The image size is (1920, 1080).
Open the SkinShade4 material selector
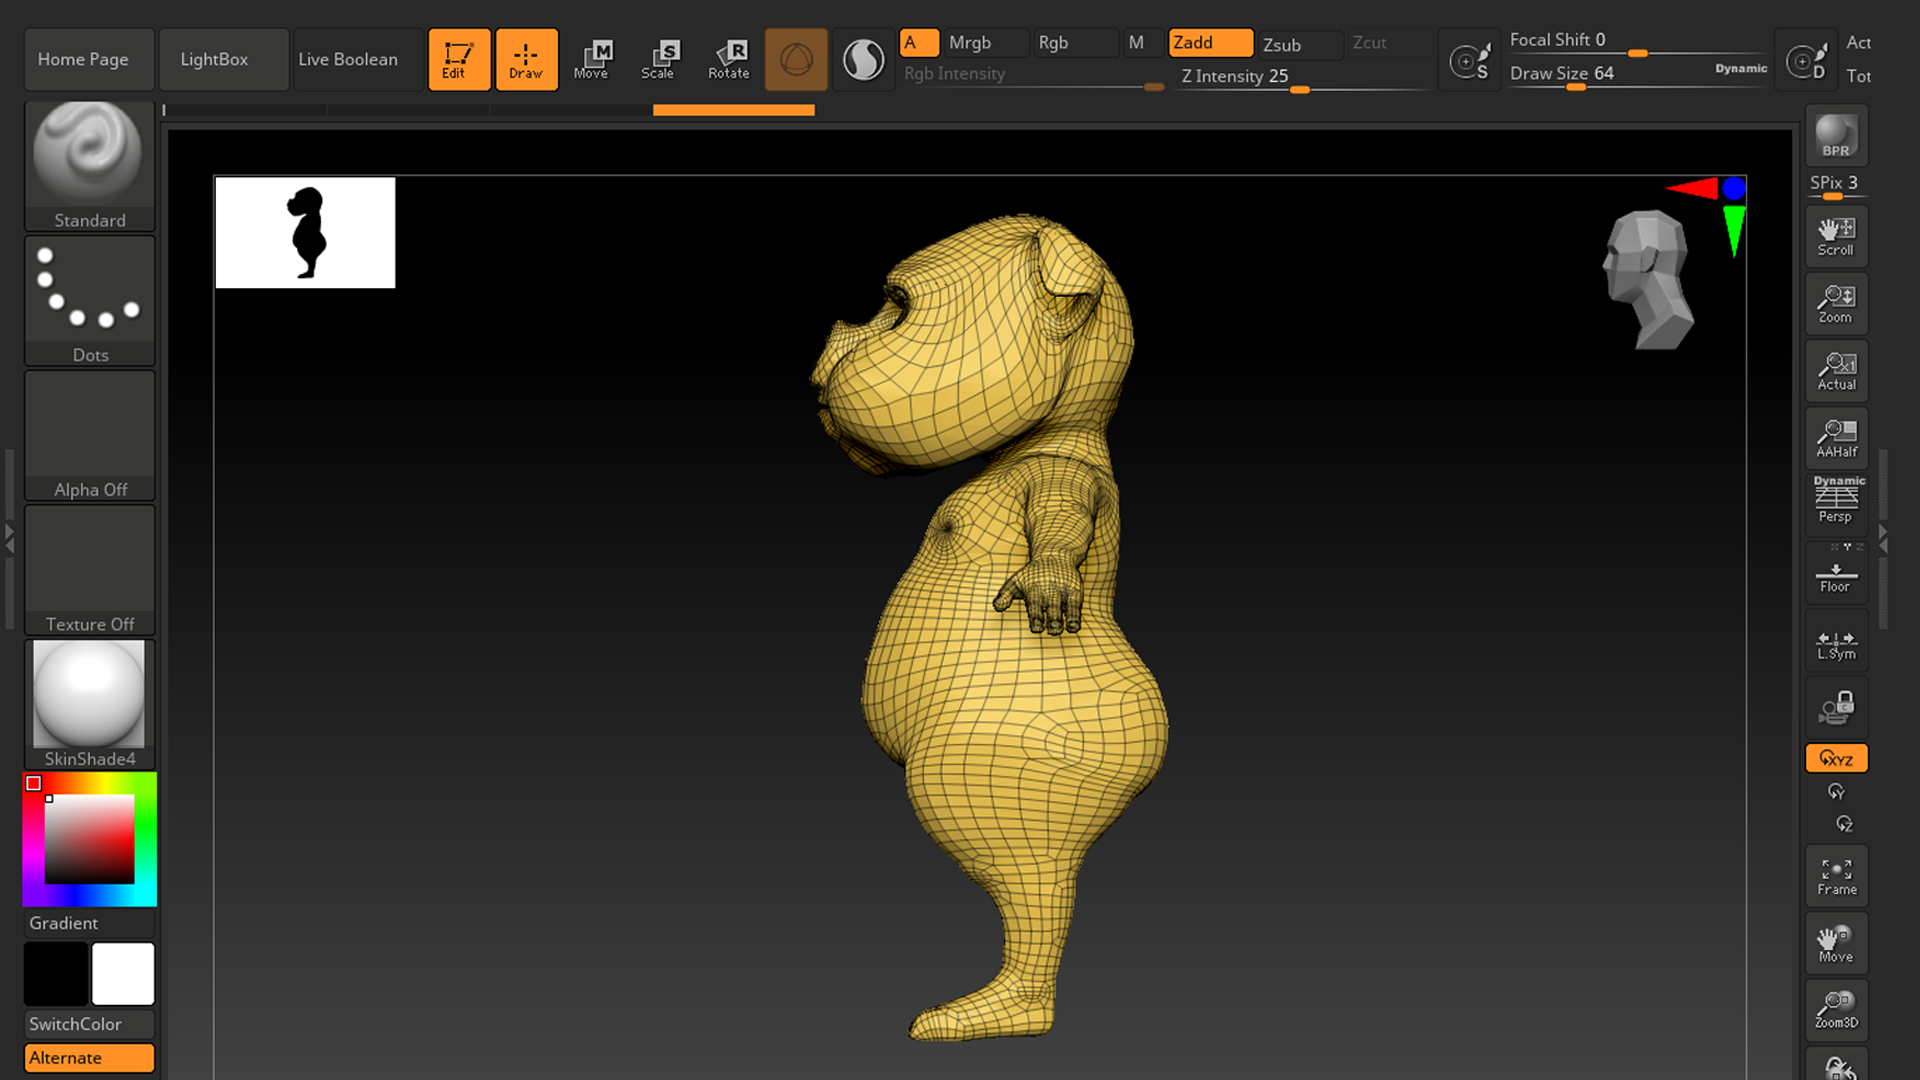tap(89, 704)
